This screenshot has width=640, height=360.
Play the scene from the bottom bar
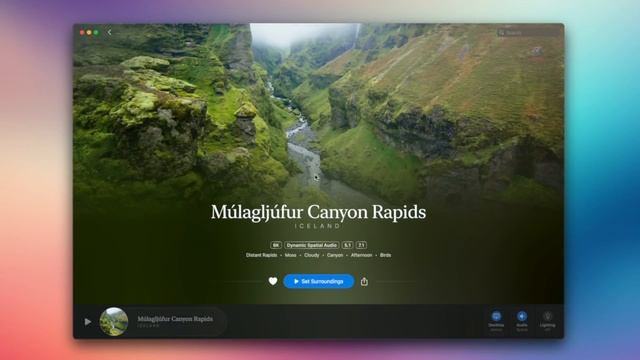88,322
